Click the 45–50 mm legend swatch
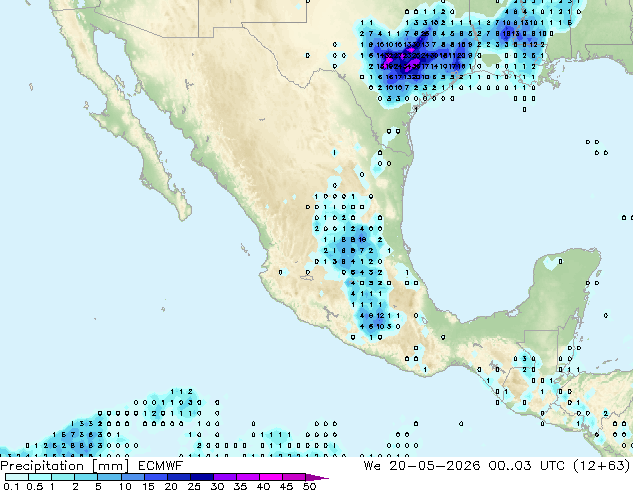The height and width of the screenshot is (490, 634). coord(294,477)
